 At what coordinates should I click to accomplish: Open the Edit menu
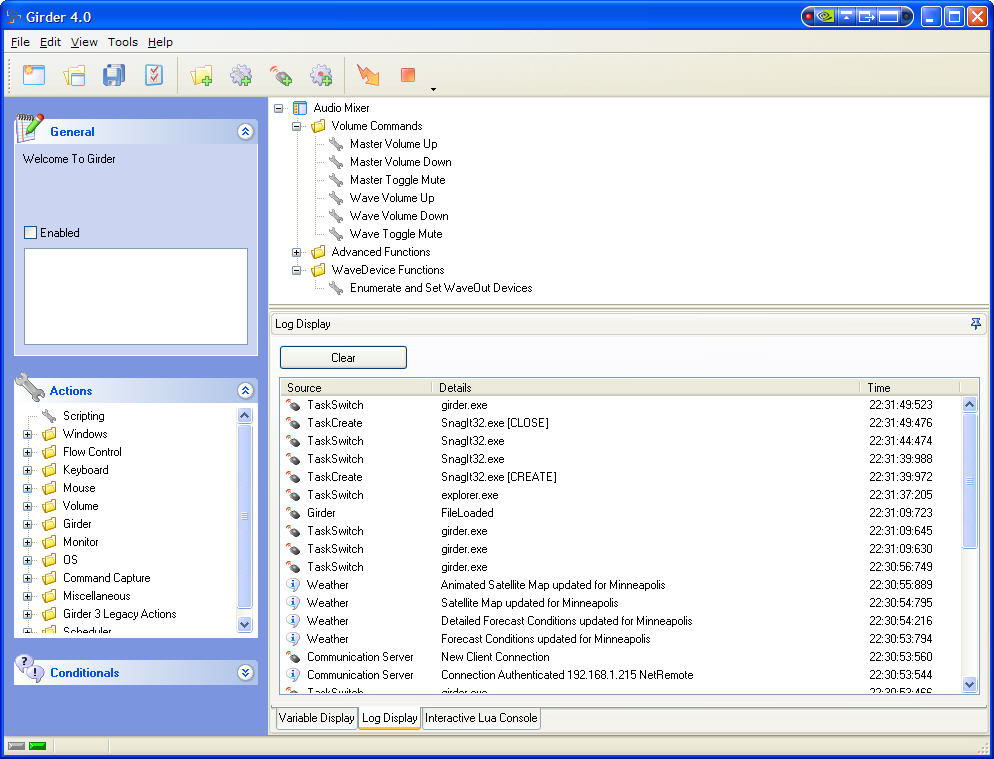click(50, 42)
